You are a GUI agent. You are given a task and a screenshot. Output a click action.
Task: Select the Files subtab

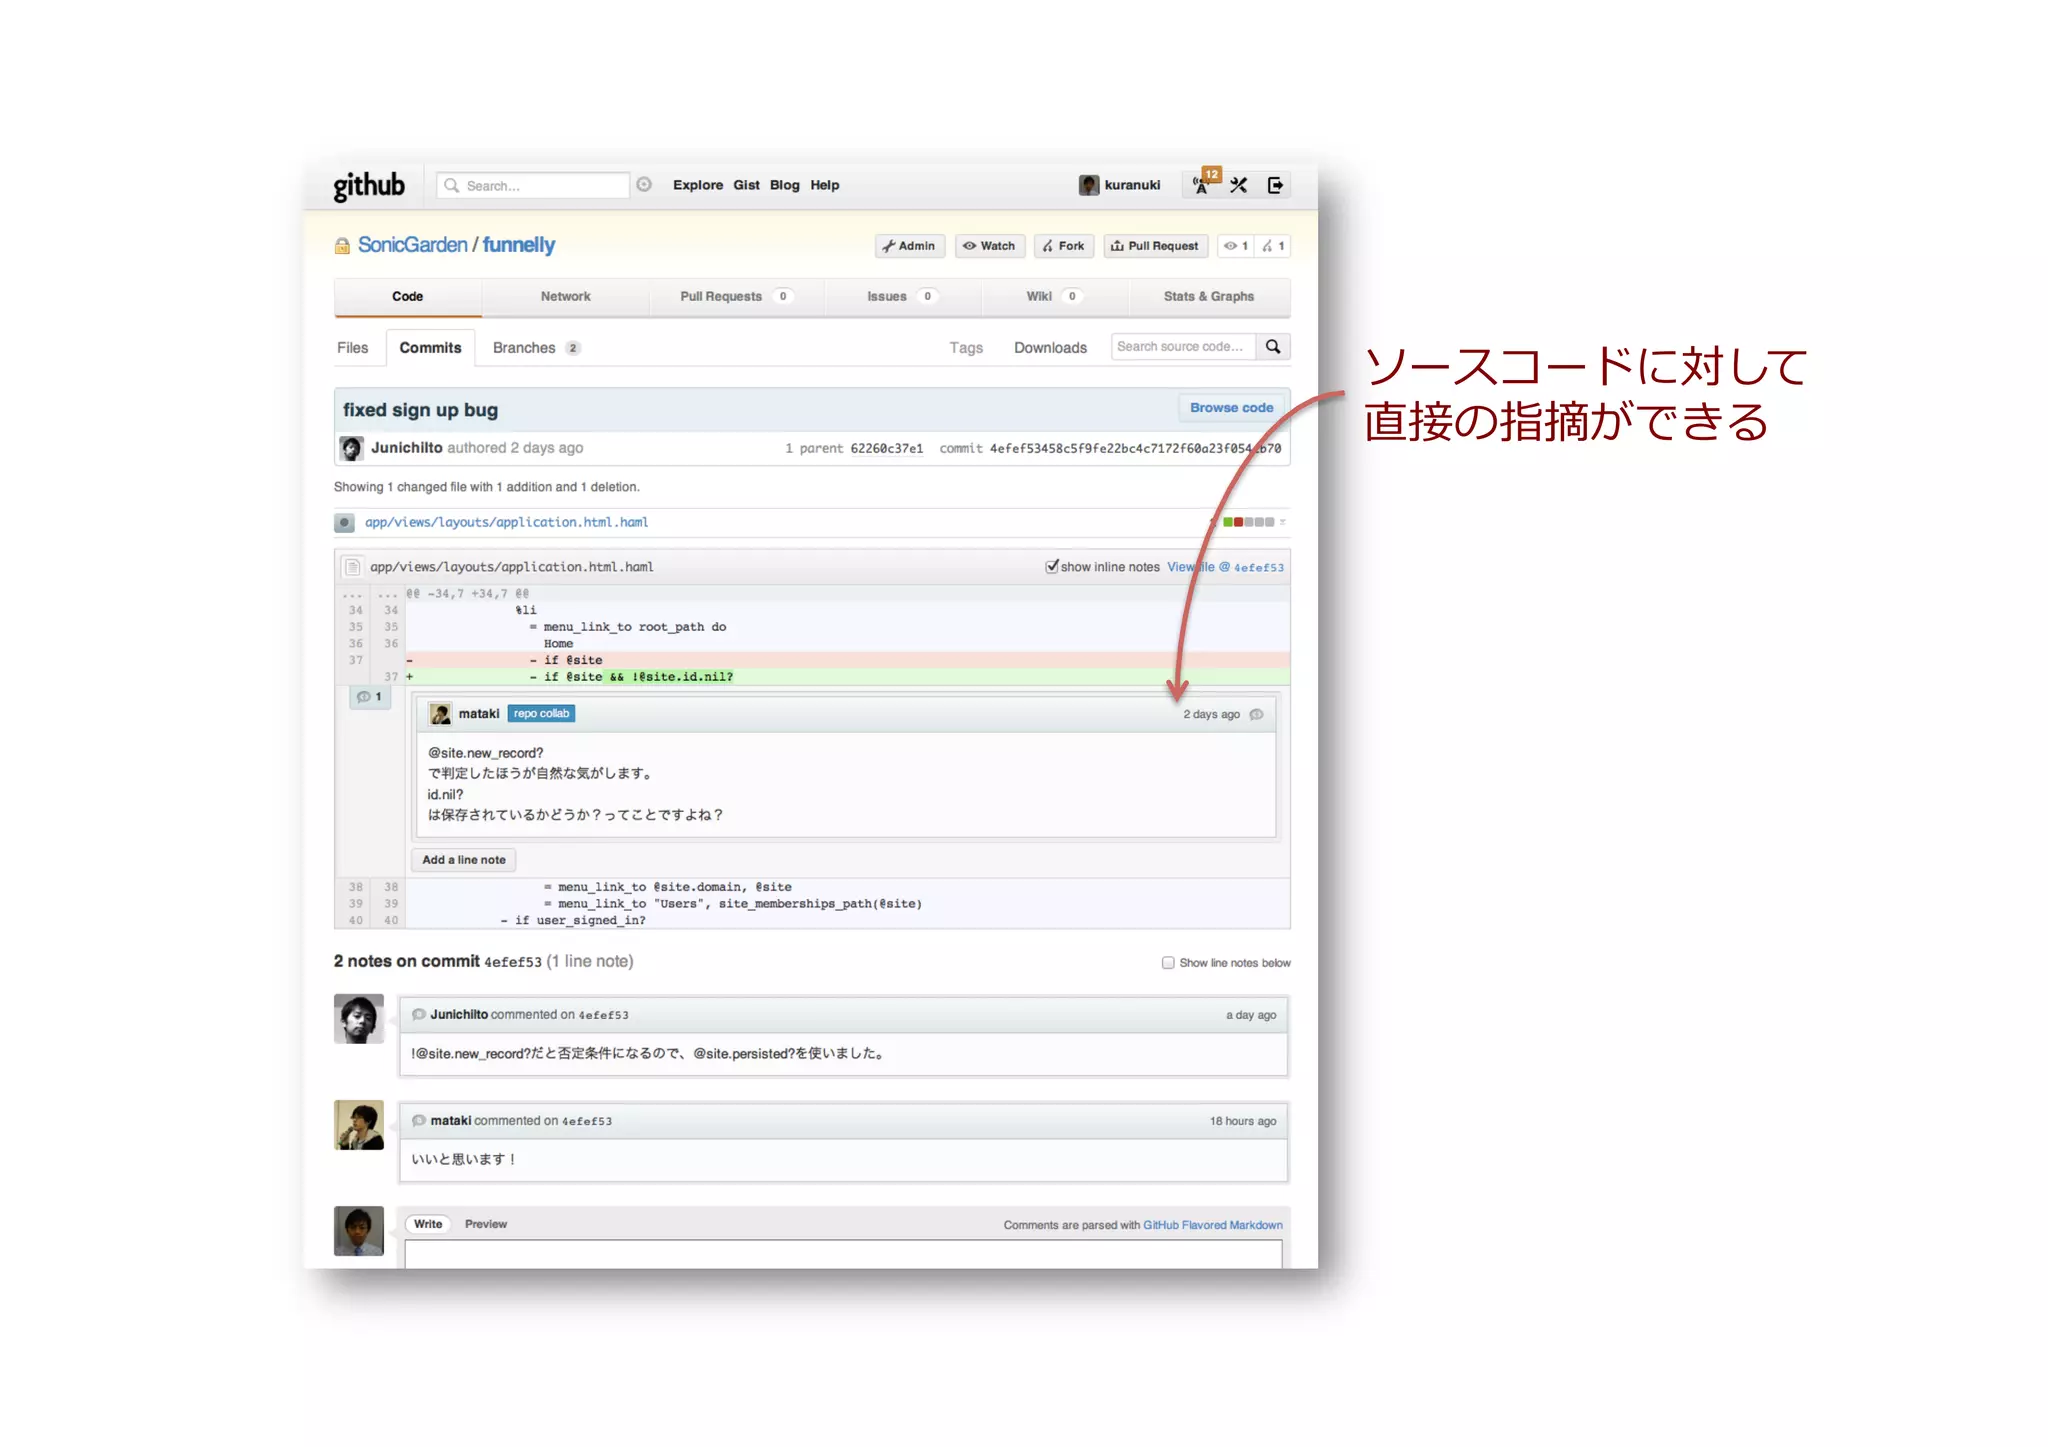(352, 348)
